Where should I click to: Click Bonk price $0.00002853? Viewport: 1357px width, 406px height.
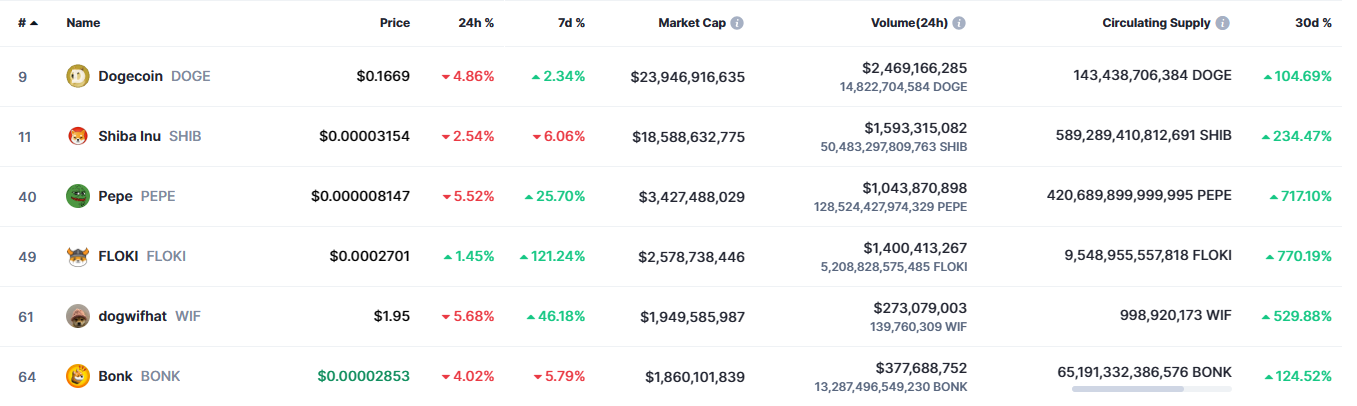click(x=364, y=376)
